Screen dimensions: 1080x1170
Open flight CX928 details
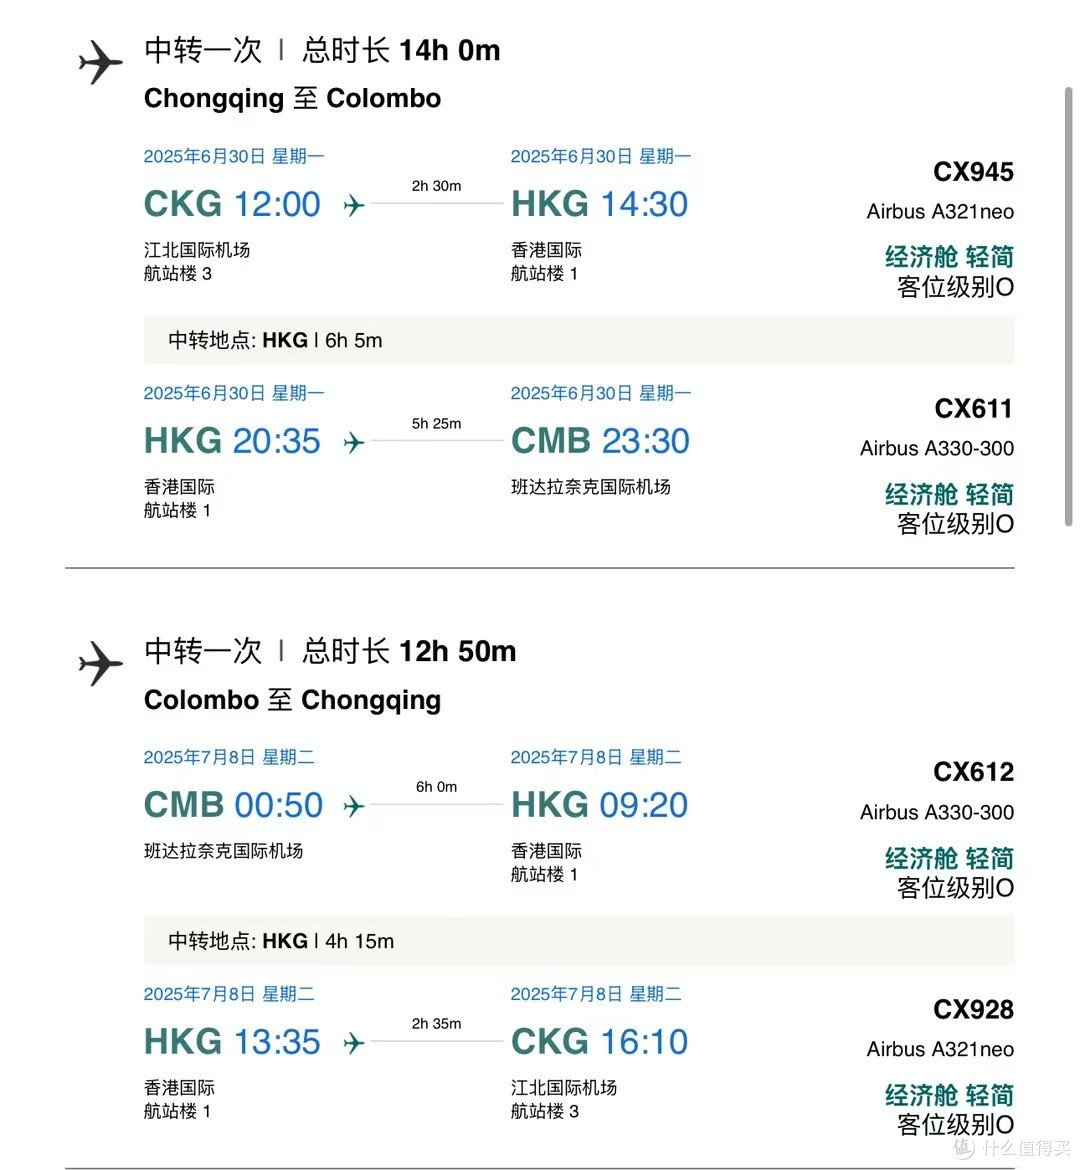click(972, 1010)
